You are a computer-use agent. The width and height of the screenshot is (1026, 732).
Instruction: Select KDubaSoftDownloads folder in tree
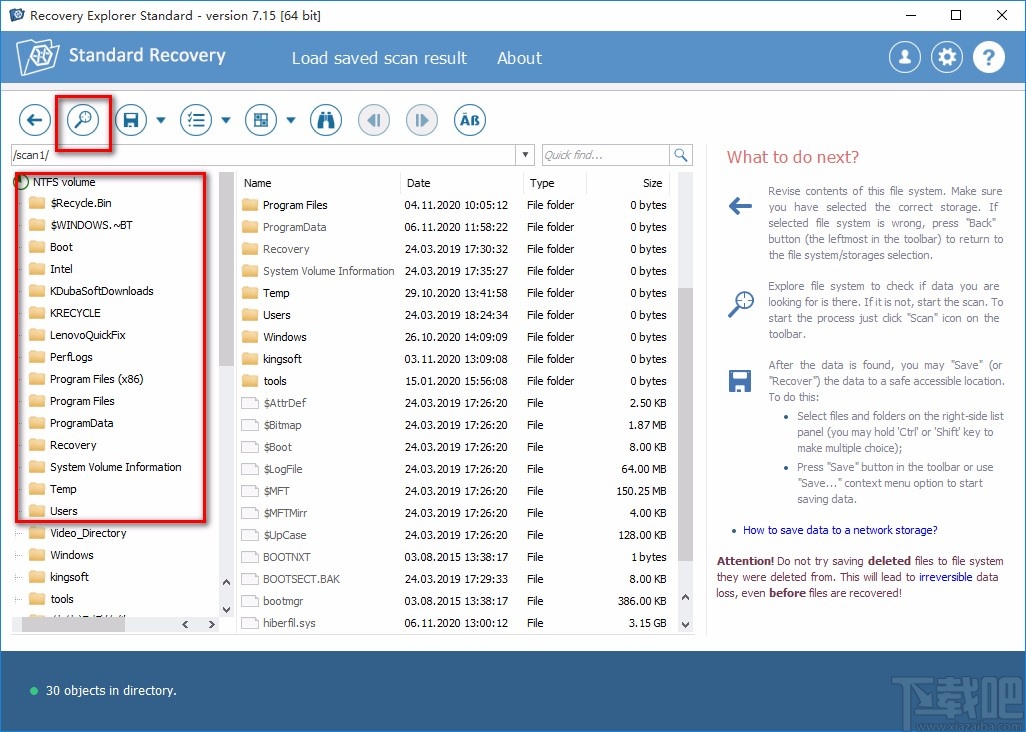(x=101, y=291)
